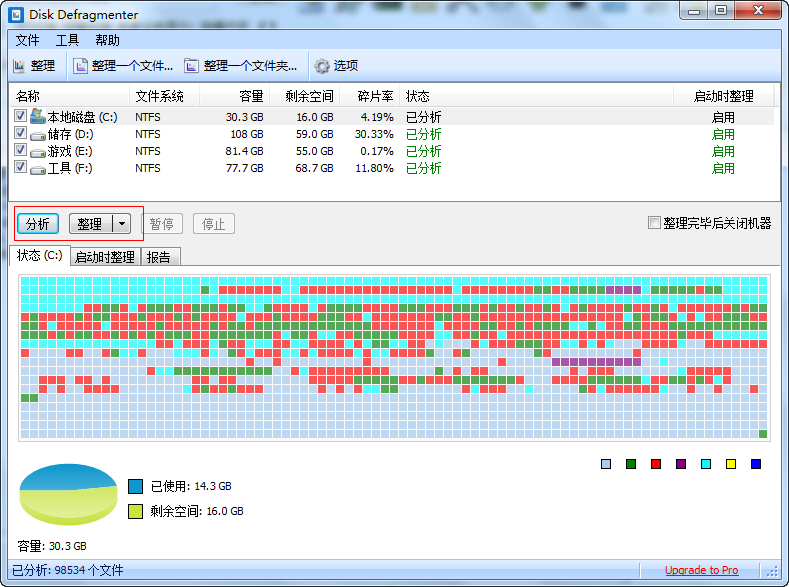Screen dimensions: 789x587
Task: Click the 暂停 button
Action: [162, 224]
